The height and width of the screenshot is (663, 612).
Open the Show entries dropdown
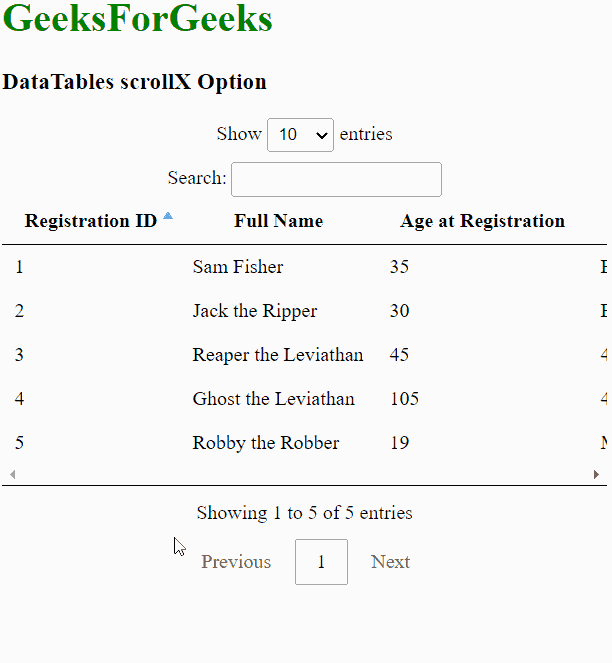pos(300,134)
